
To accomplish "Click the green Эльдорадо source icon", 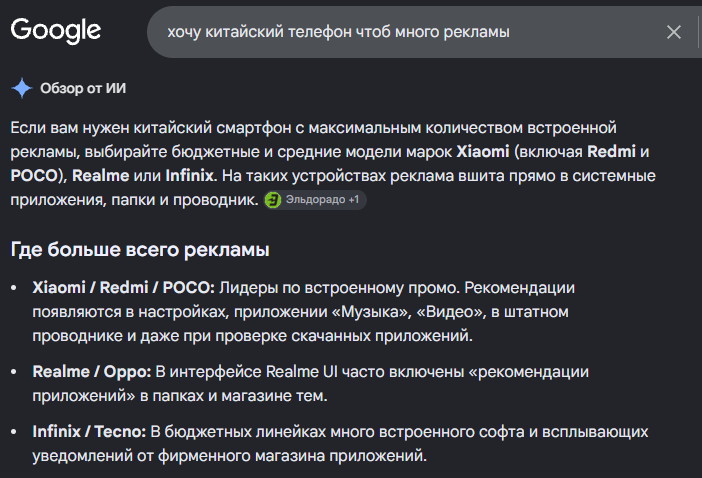I will pos(273,200).
